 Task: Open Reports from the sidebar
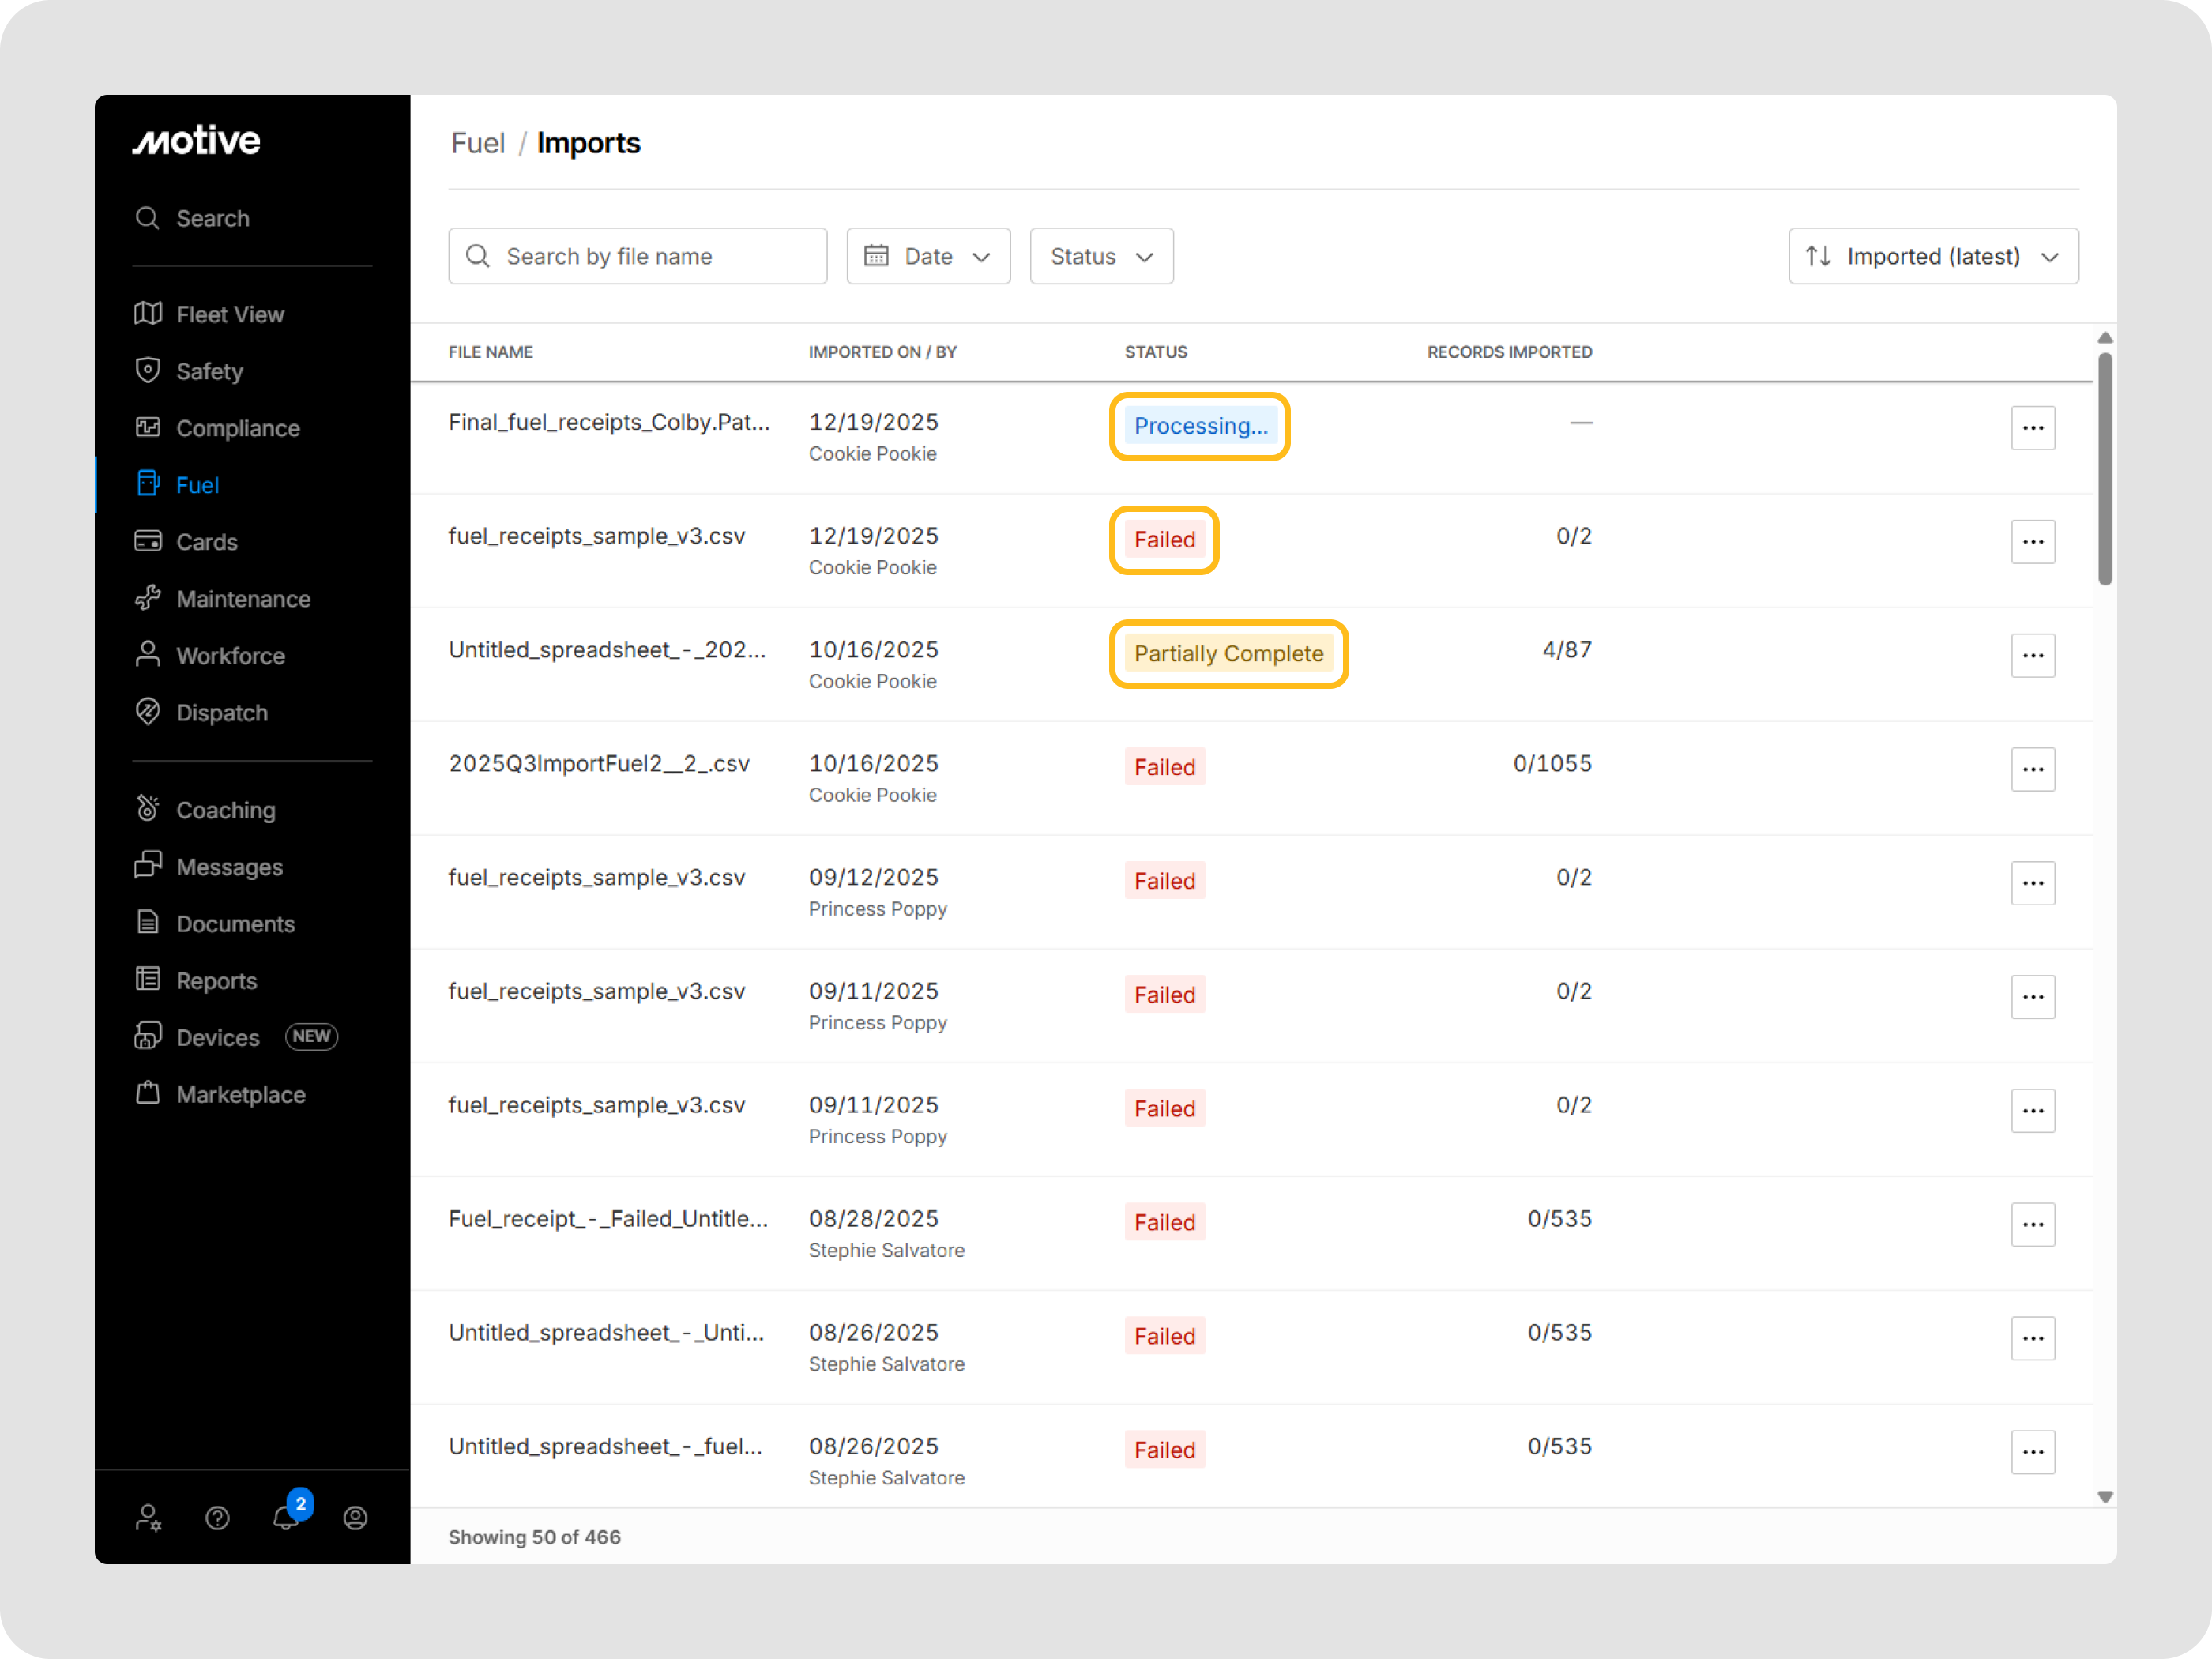coord(216,980)
